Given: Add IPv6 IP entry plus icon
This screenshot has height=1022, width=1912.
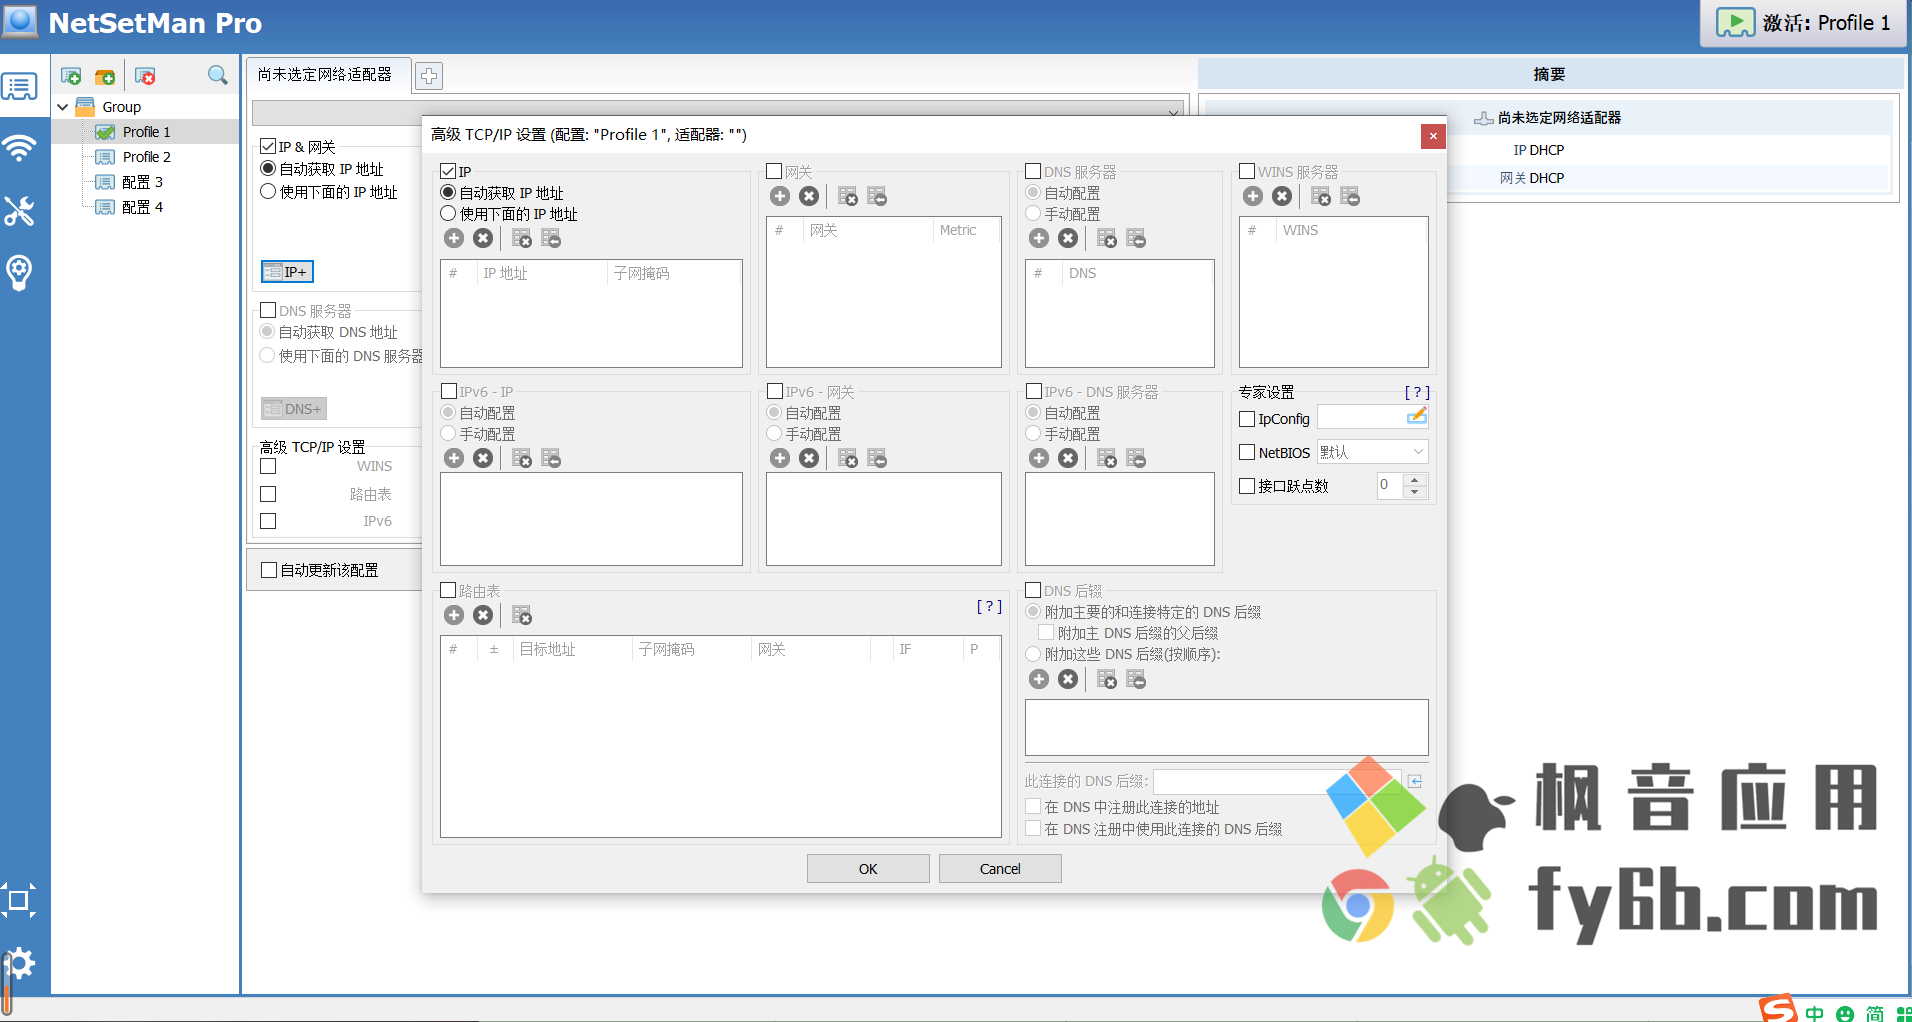Looking at the screenshot, I should tap(454, 458).
